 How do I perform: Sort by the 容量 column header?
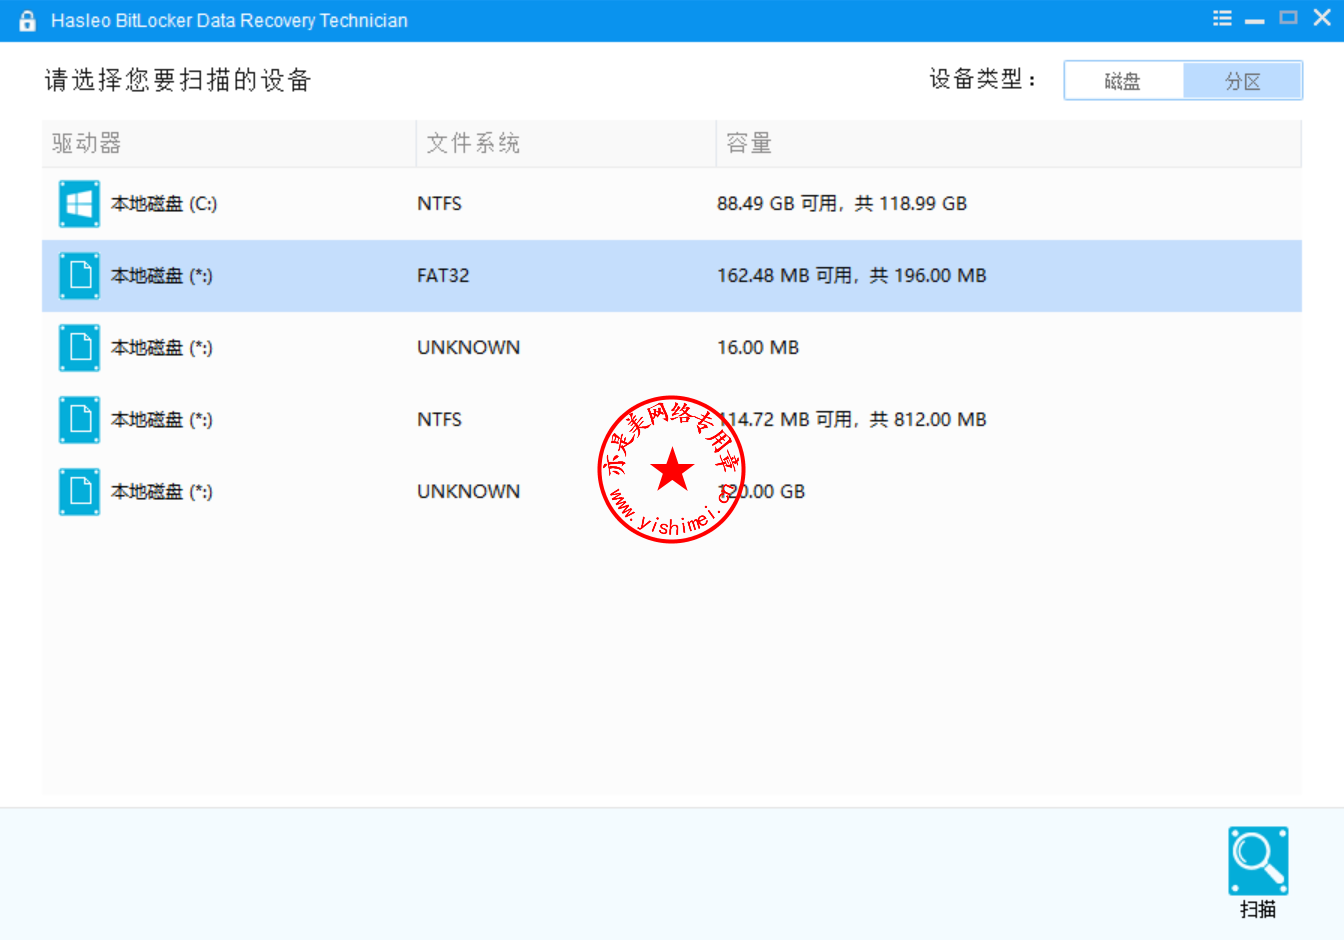coord(749,144)
